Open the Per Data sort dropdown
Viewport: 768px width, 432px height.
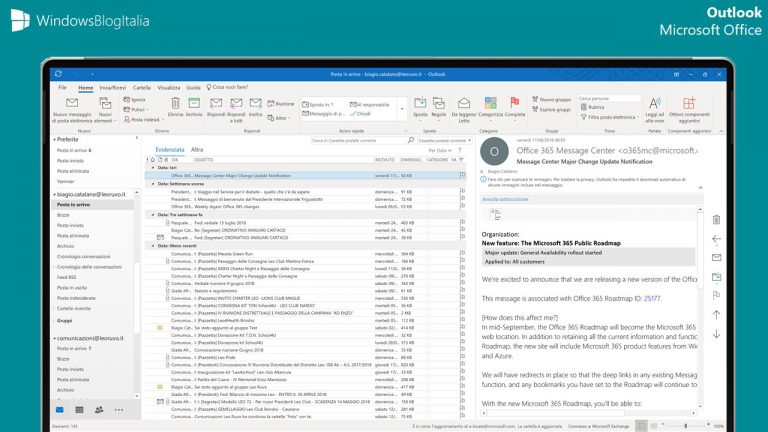(x=440, y=150)
